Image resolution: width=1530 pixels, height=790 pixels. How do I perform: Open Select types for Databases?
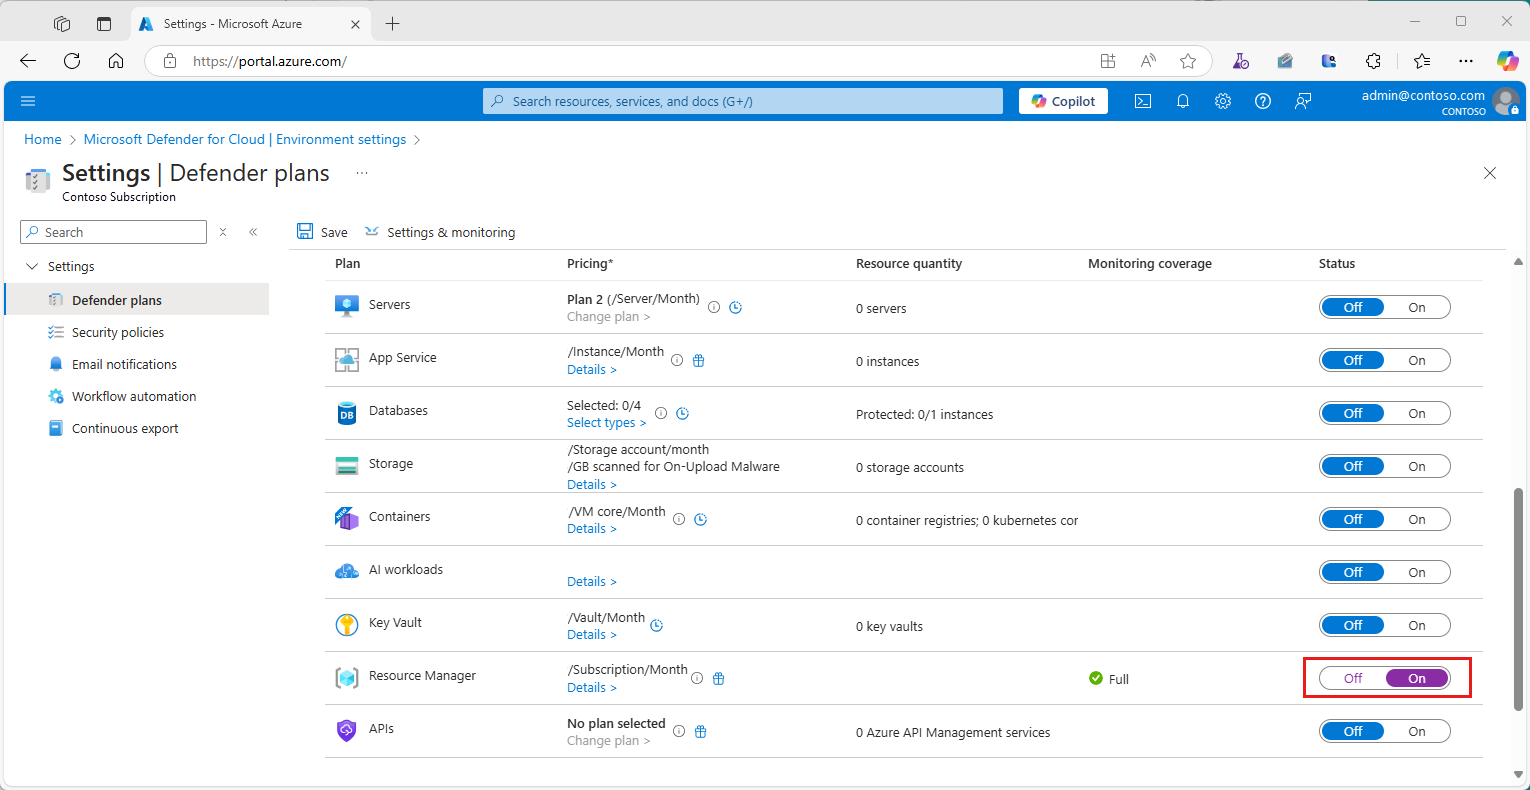[x=606, y=423]
